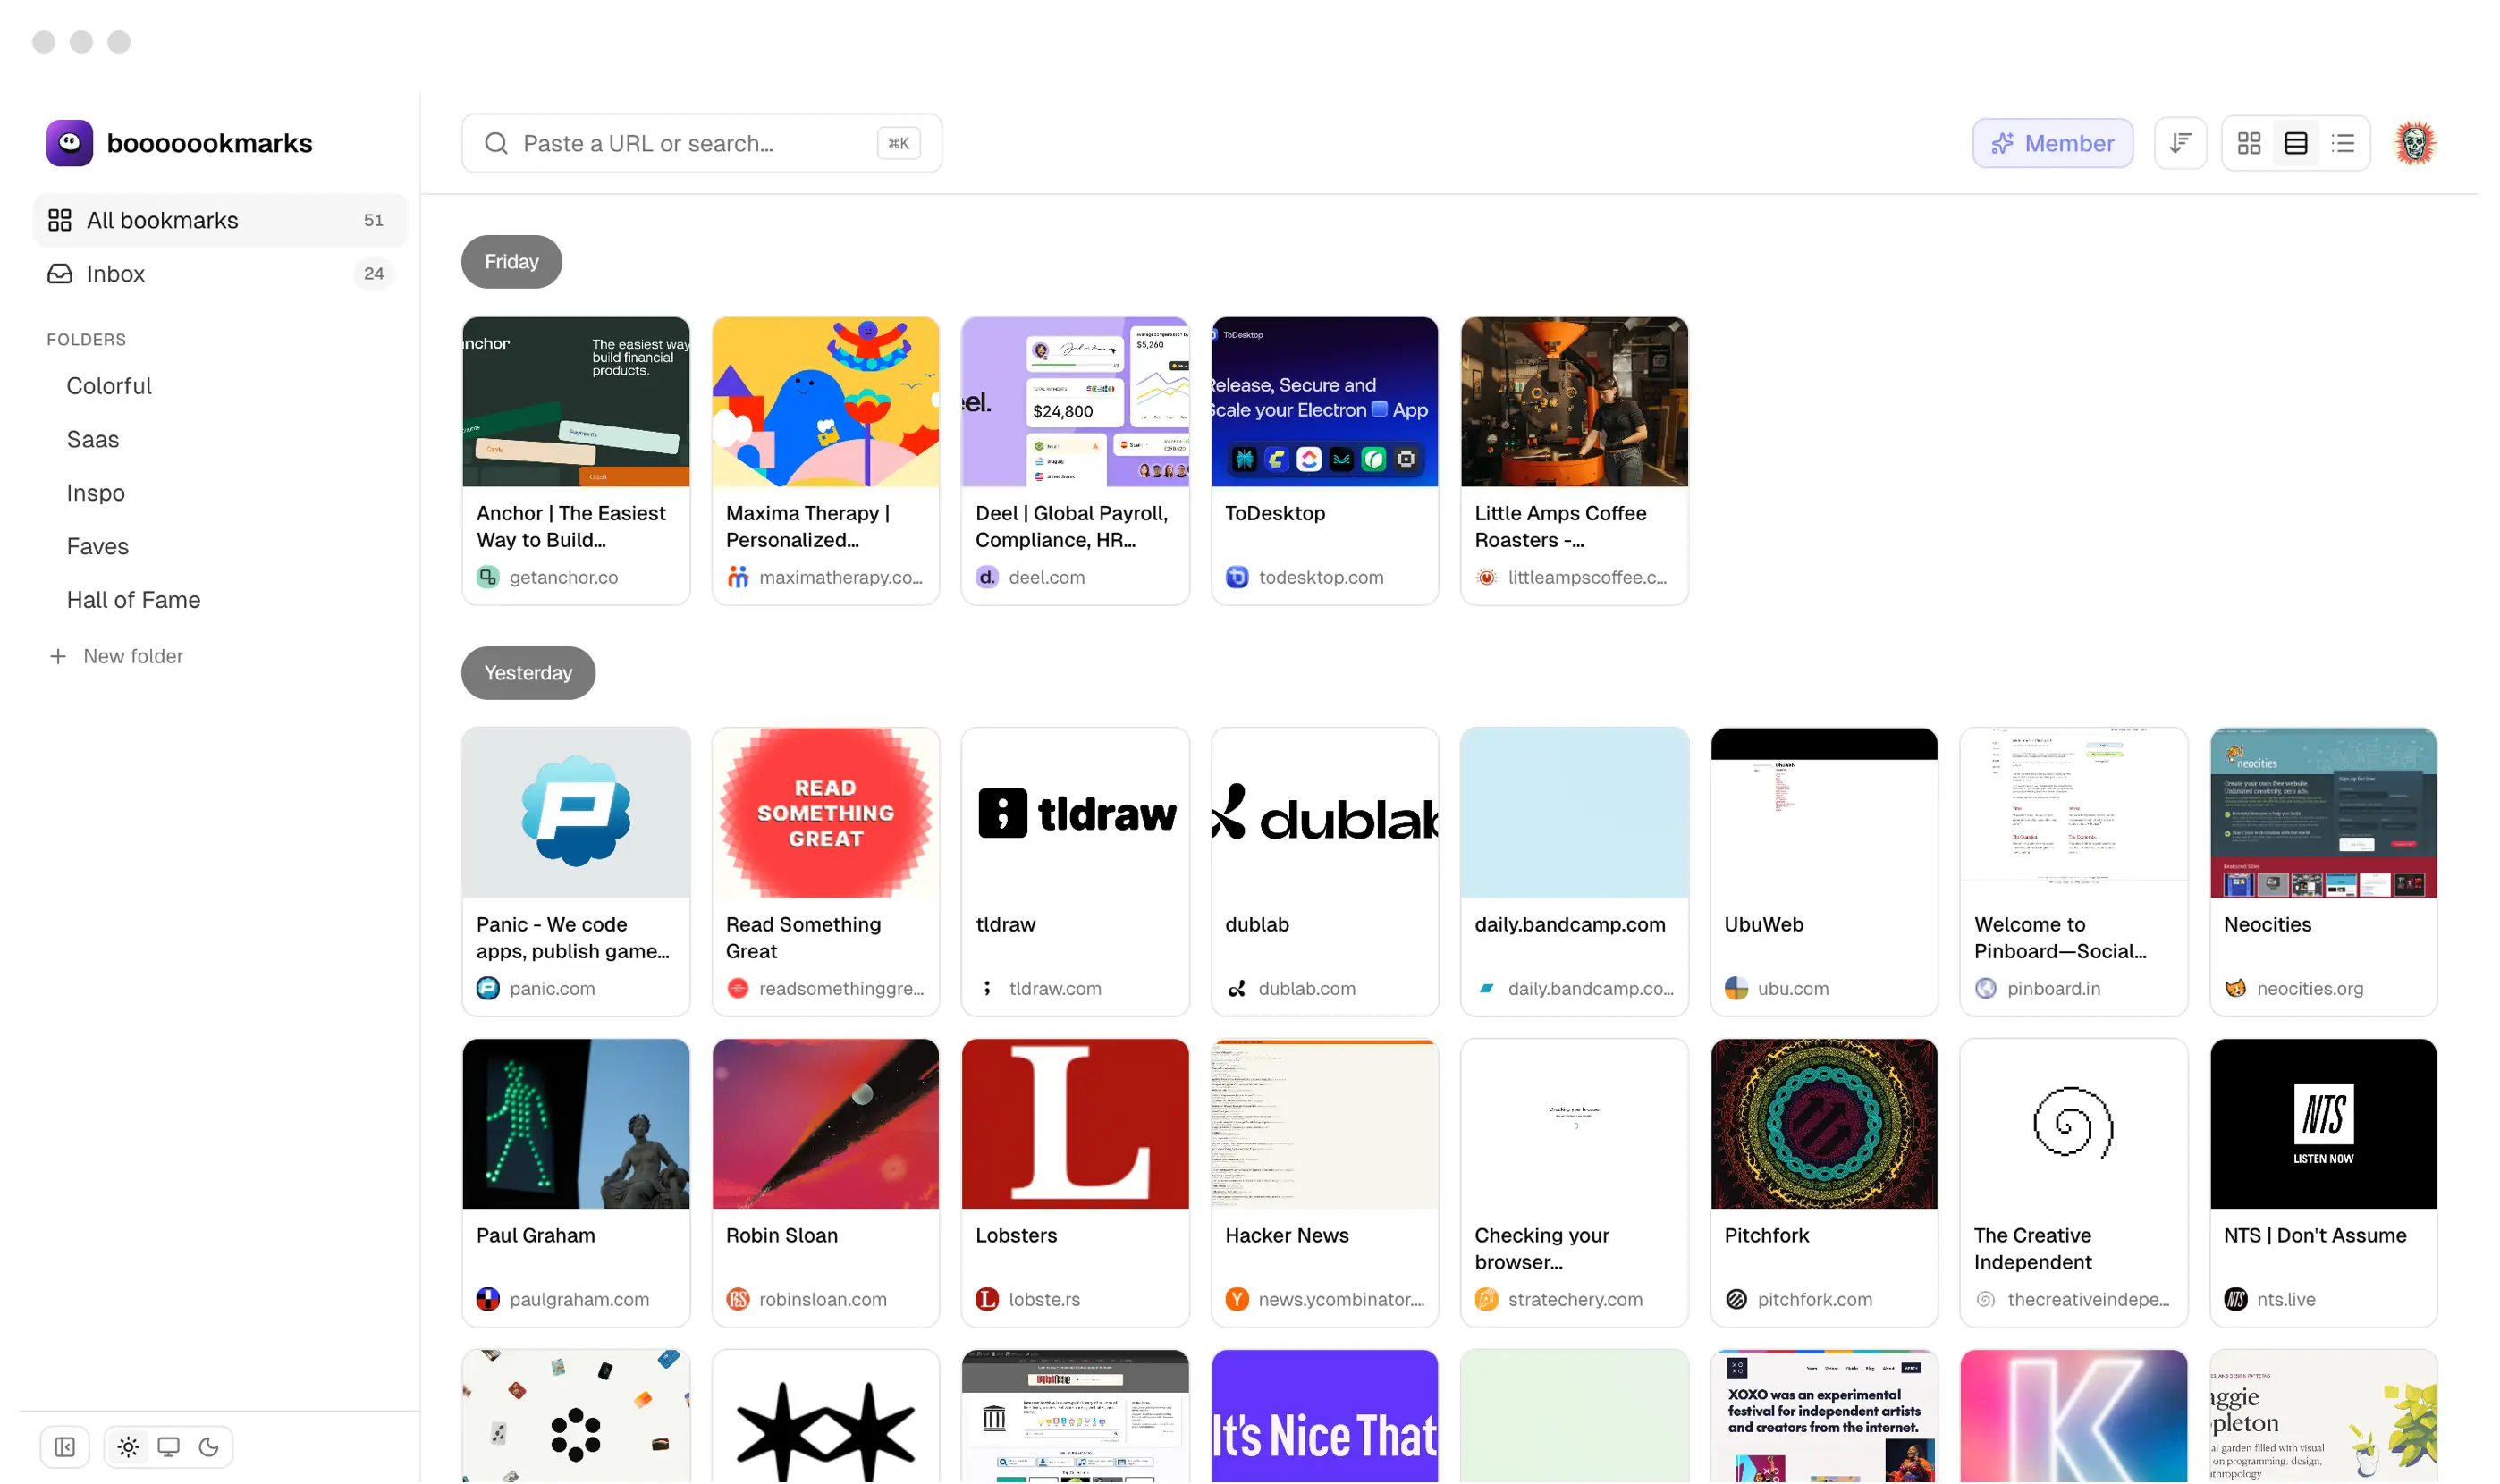
Task: Open the Inbox section
Action: [220, 273]
